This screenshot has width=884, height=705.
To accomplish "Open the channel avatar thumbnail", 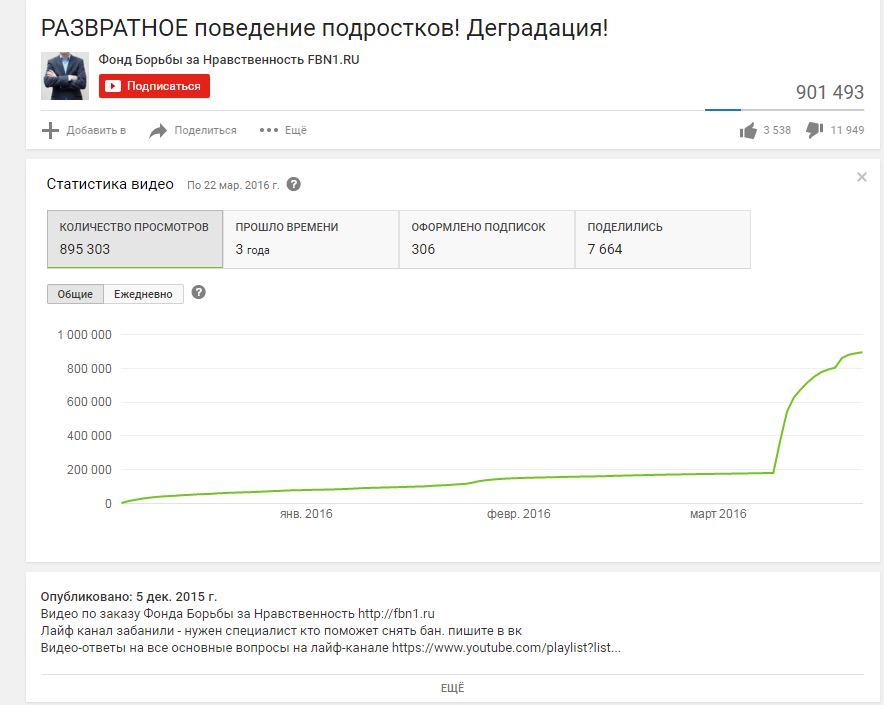I will pos(65,76).
